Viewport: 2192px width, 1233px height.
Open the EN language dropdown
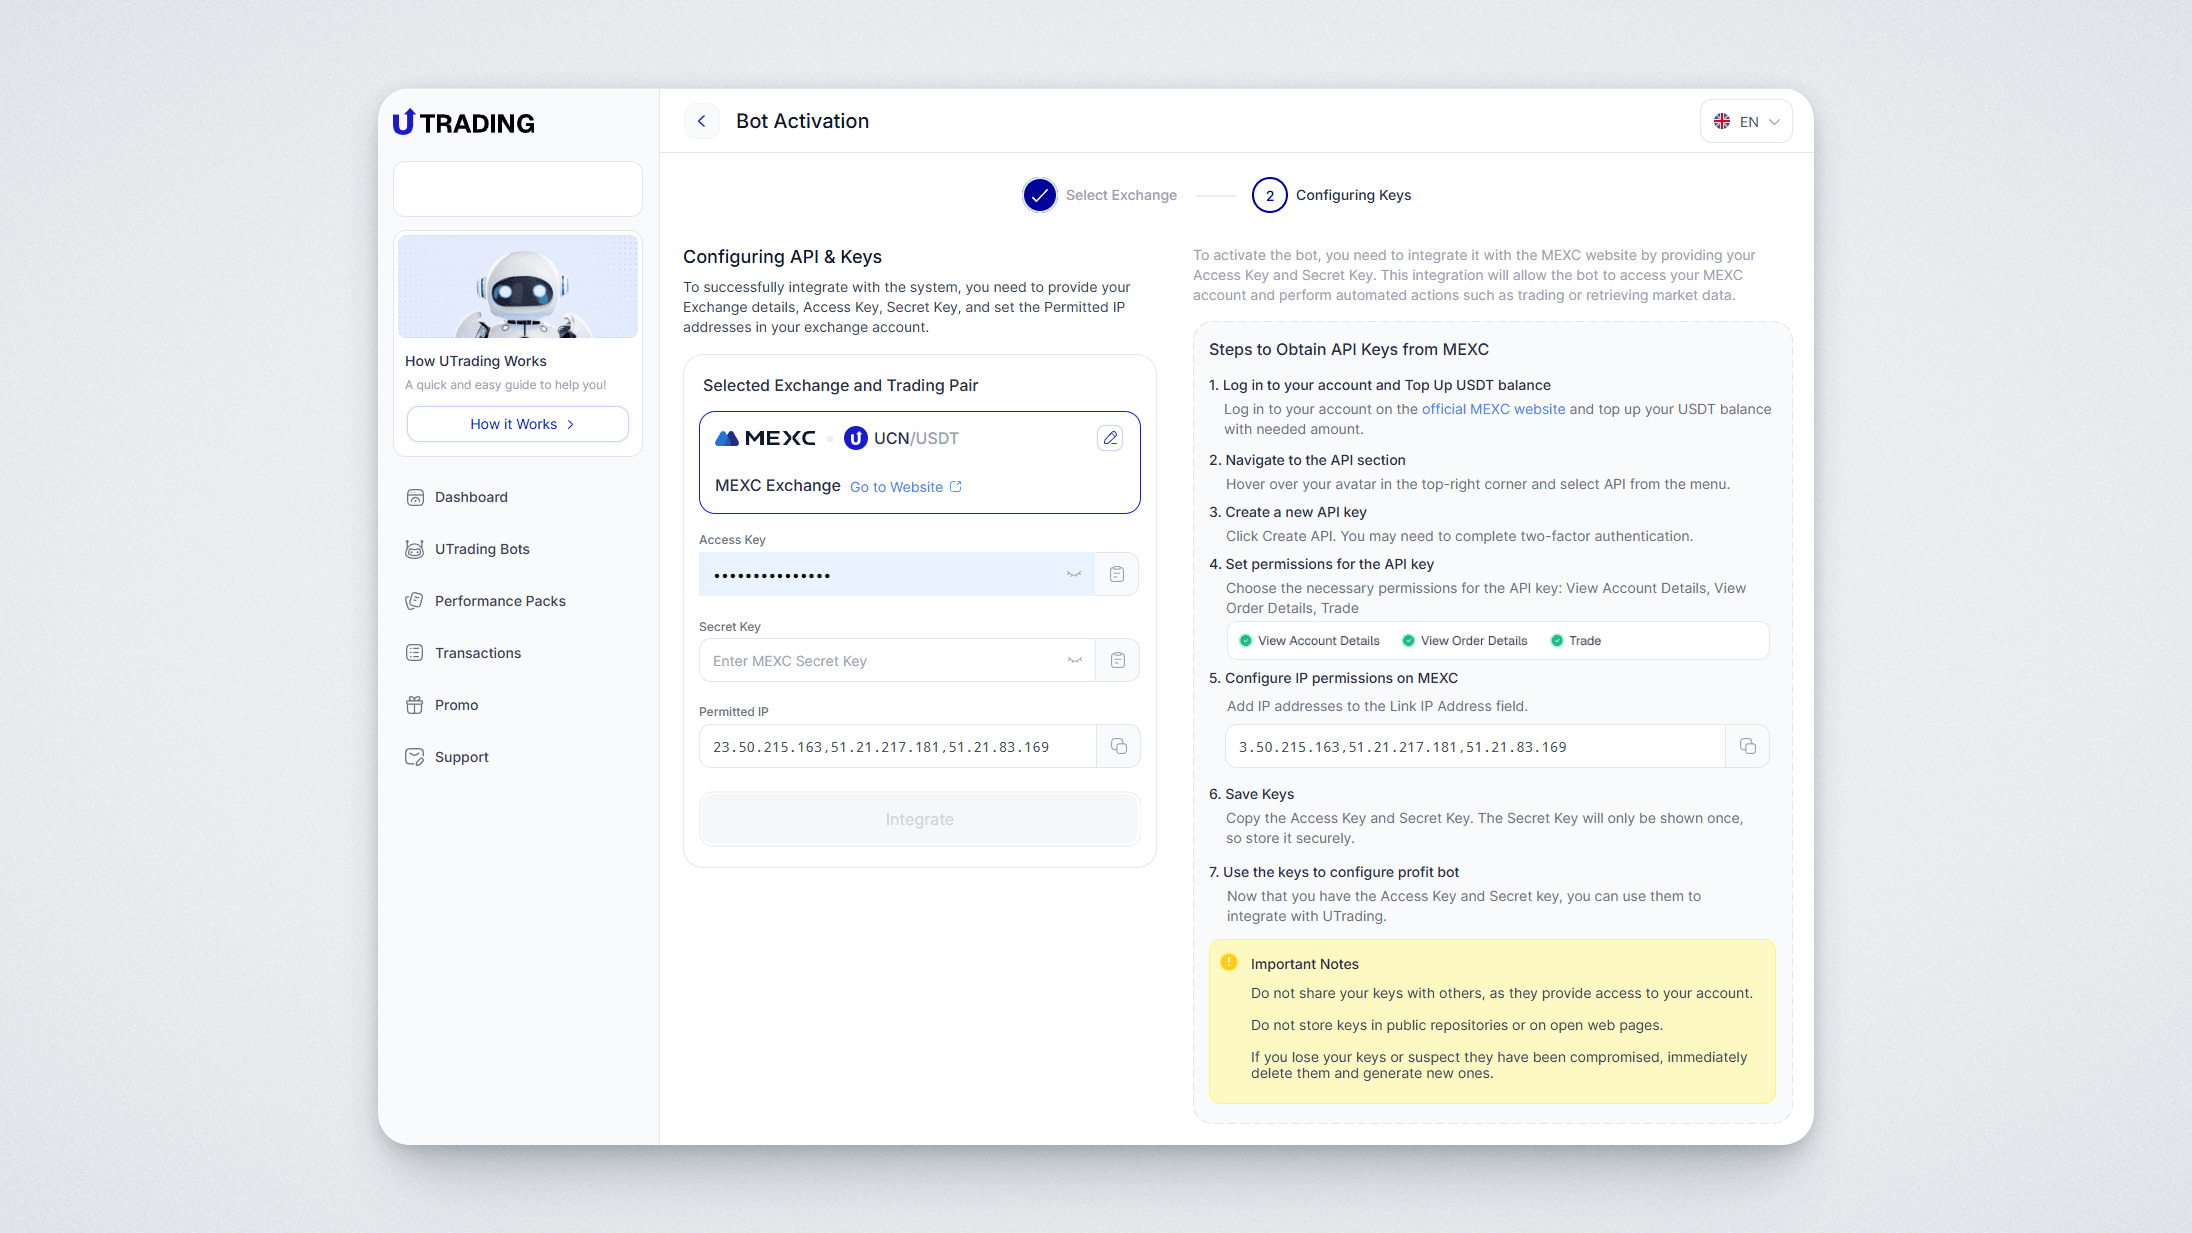[x=1746, y=121]
